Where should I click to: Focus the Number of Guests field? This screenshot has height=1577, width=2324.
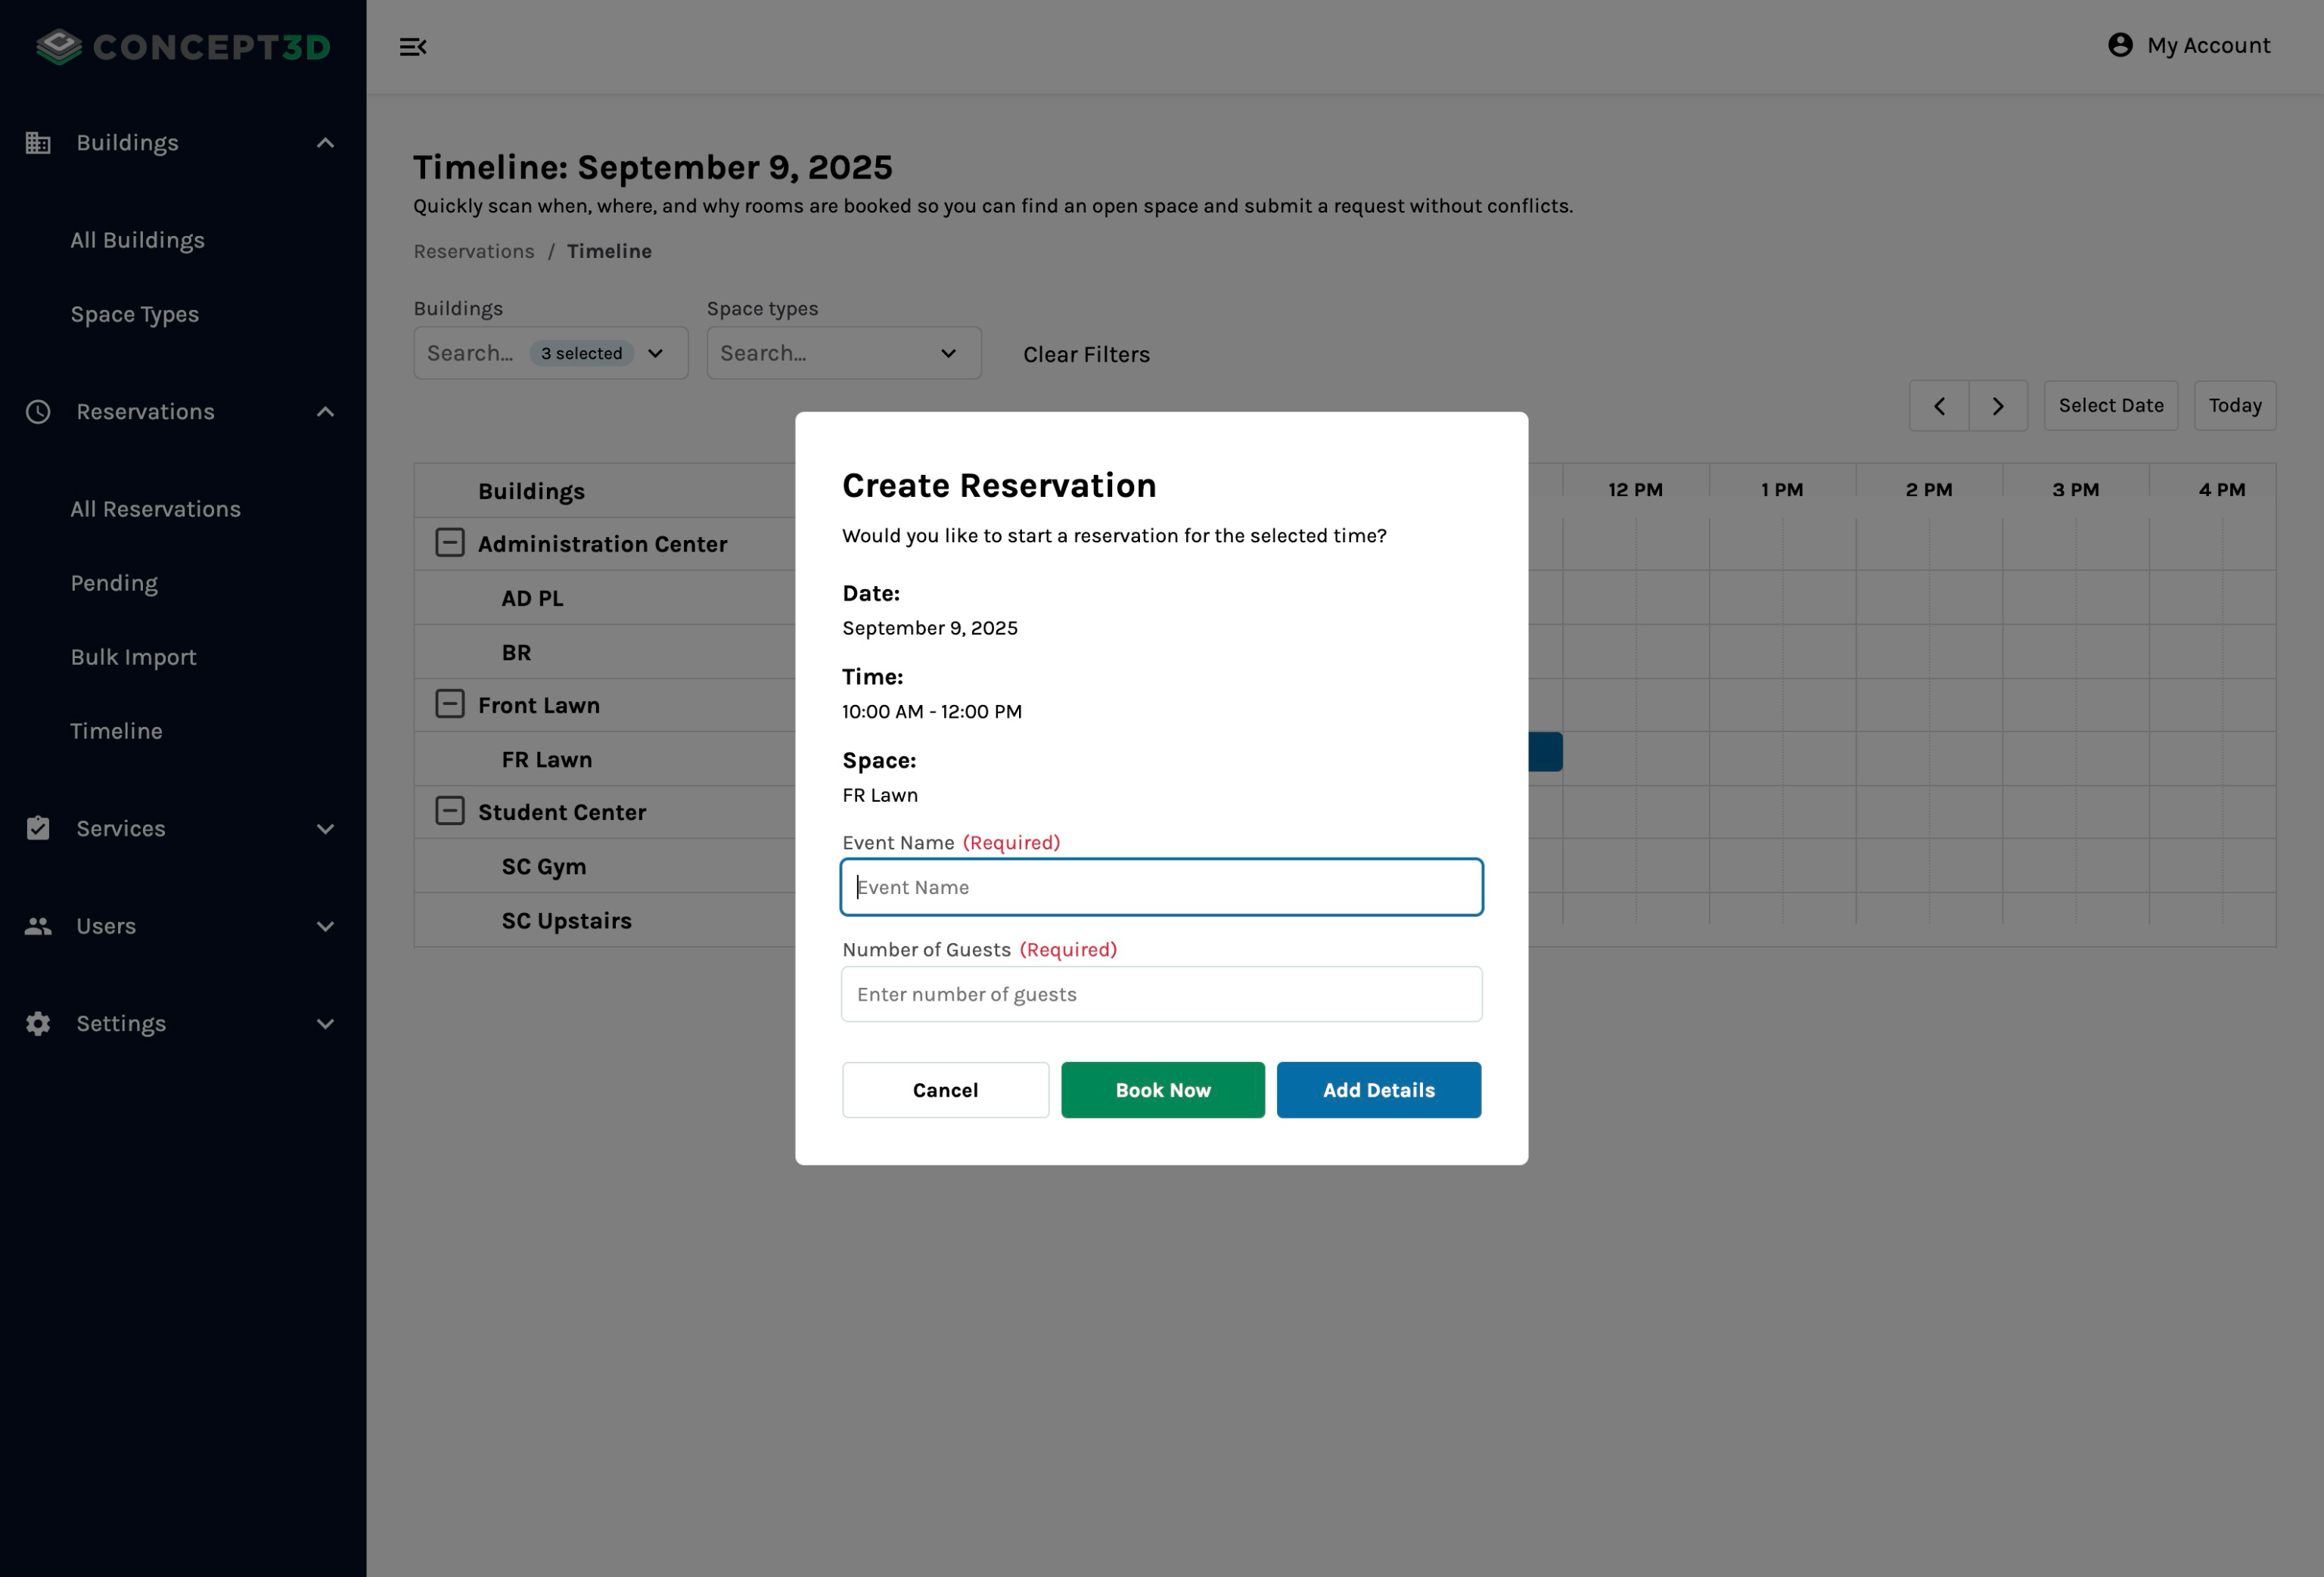pos(1161,994)
